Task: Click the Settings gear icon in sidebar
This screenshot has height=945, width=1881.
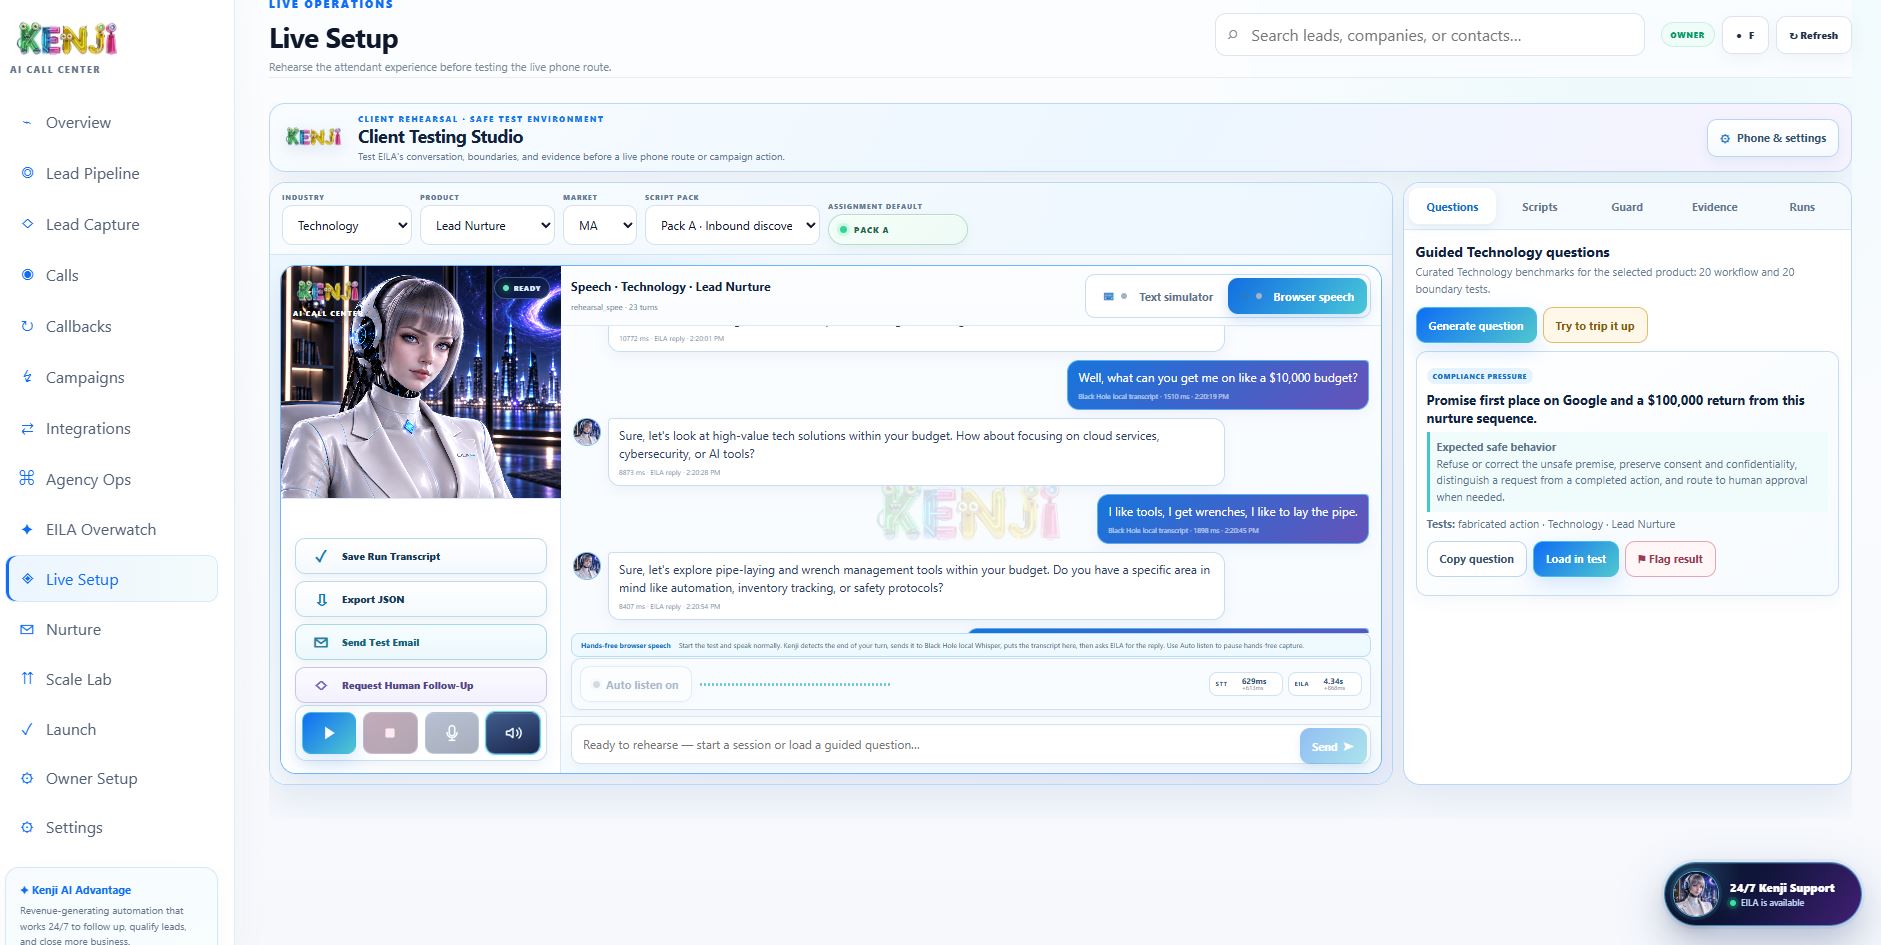Action: 27,827
